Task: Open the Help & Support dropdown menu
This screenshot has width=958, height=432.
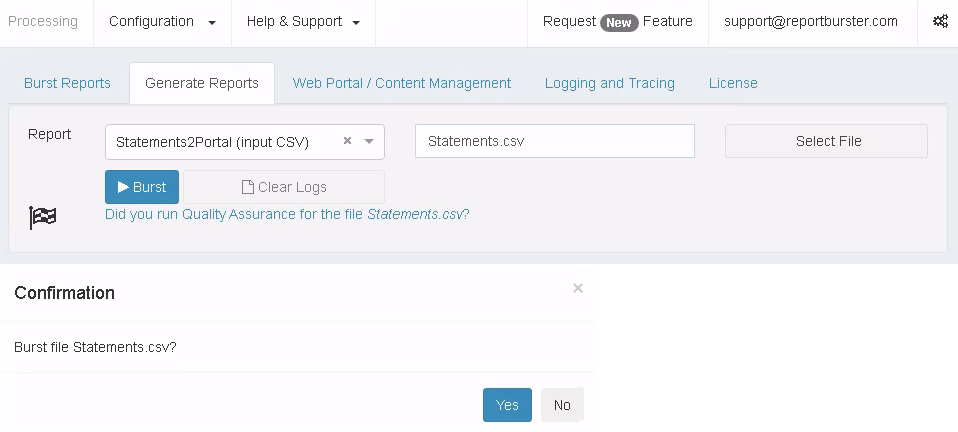Action: pos(303,21)
